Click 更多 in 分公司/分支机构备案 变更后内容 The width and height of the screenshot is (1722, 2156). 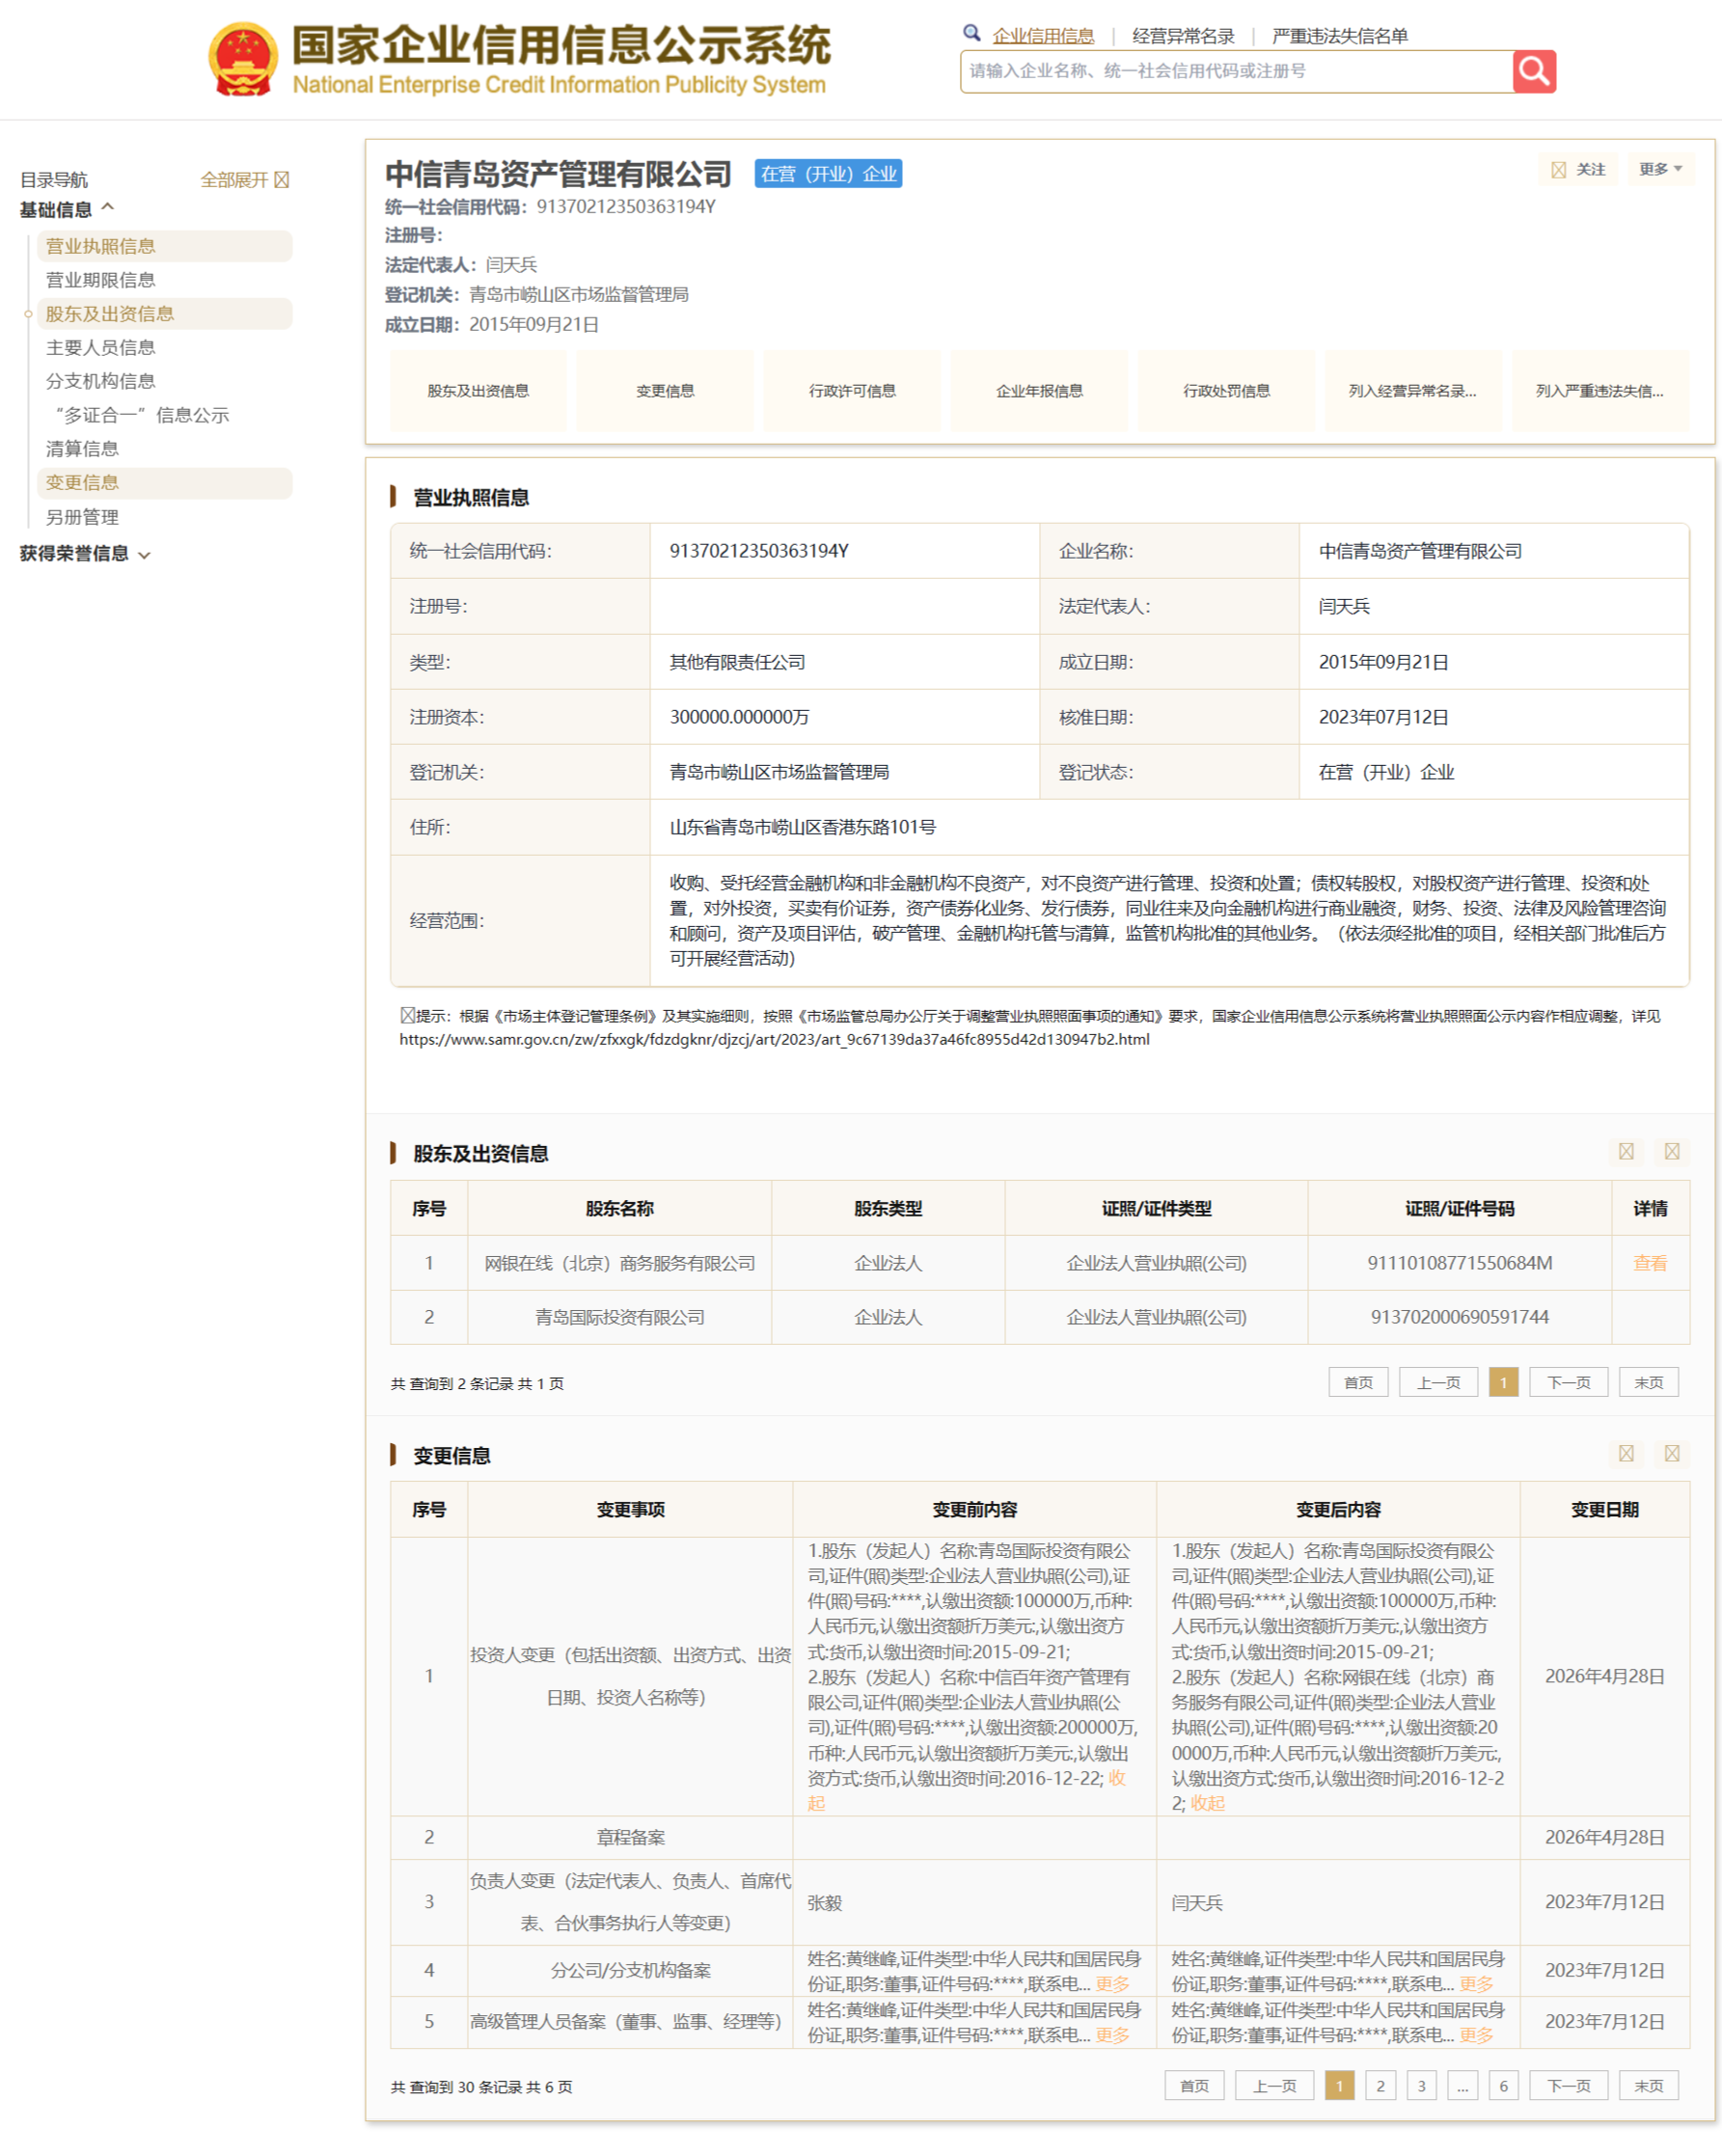click(1476, 1984)
